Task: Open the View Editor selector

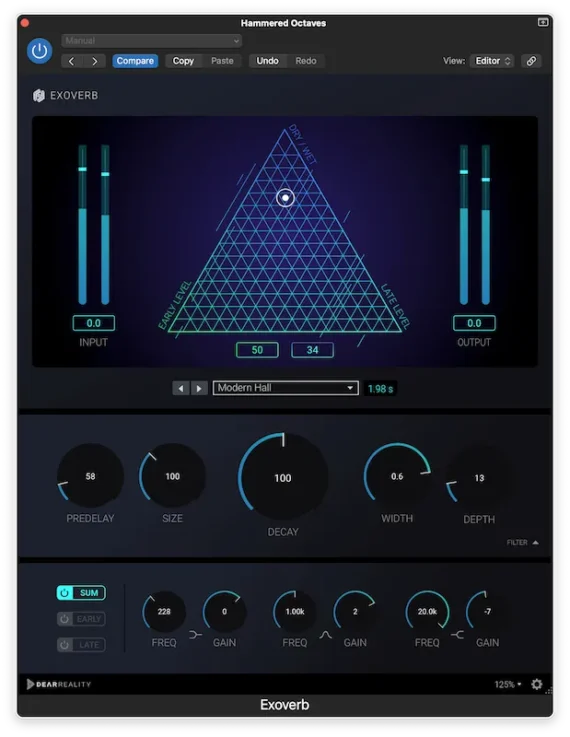Action: (492, 61)
